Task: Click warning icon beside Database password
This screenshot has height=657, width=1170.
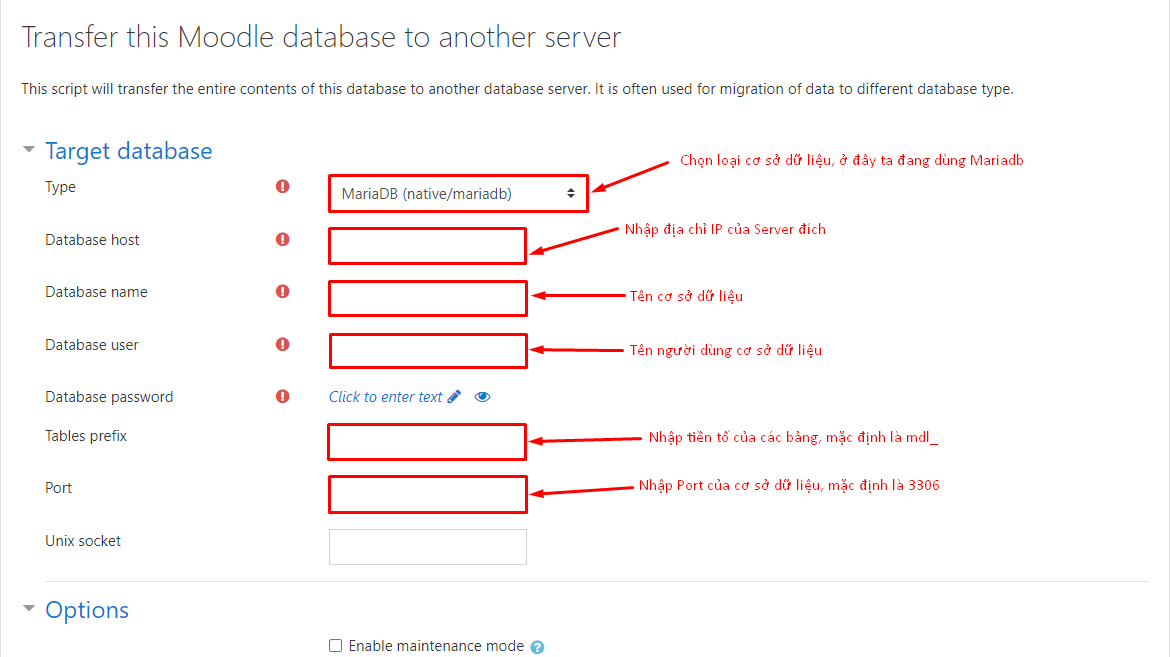Action: pos(283,396)
